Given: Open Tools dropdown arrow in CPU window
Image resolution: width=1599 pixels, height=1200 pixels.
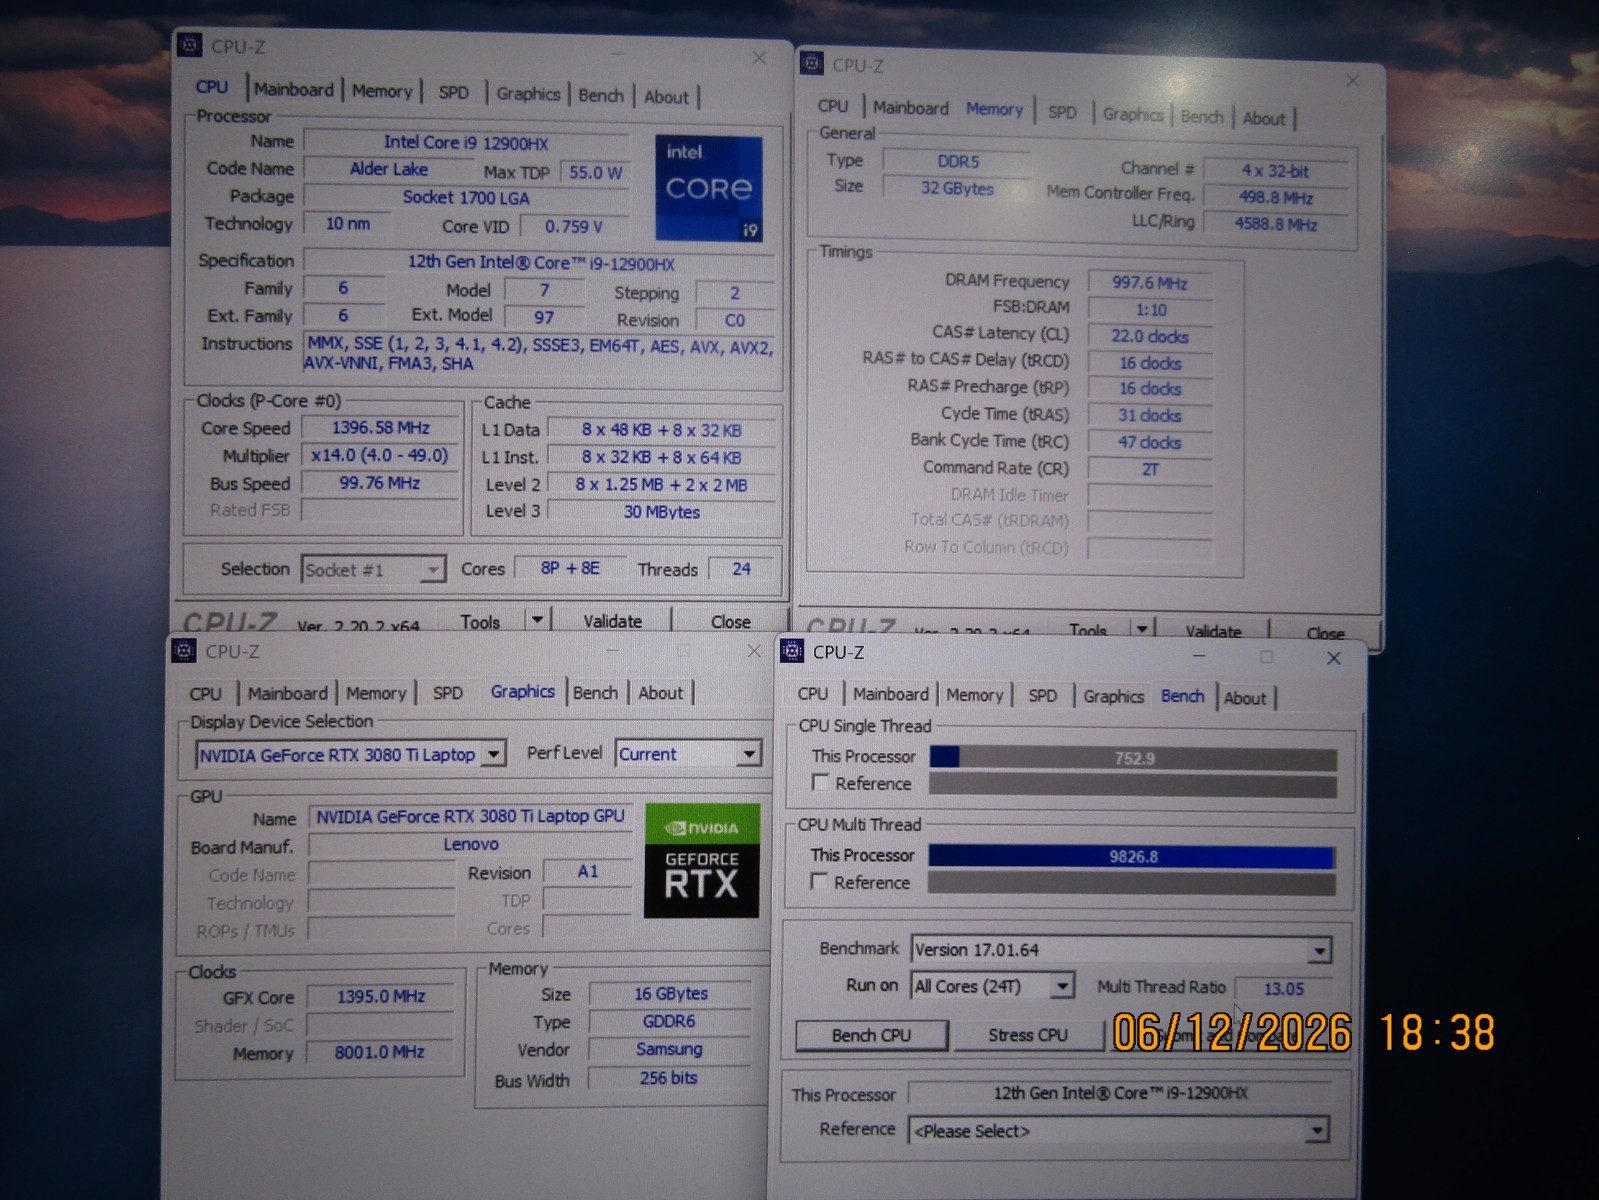Looking at the screenshot, I should tap(537, 620).
